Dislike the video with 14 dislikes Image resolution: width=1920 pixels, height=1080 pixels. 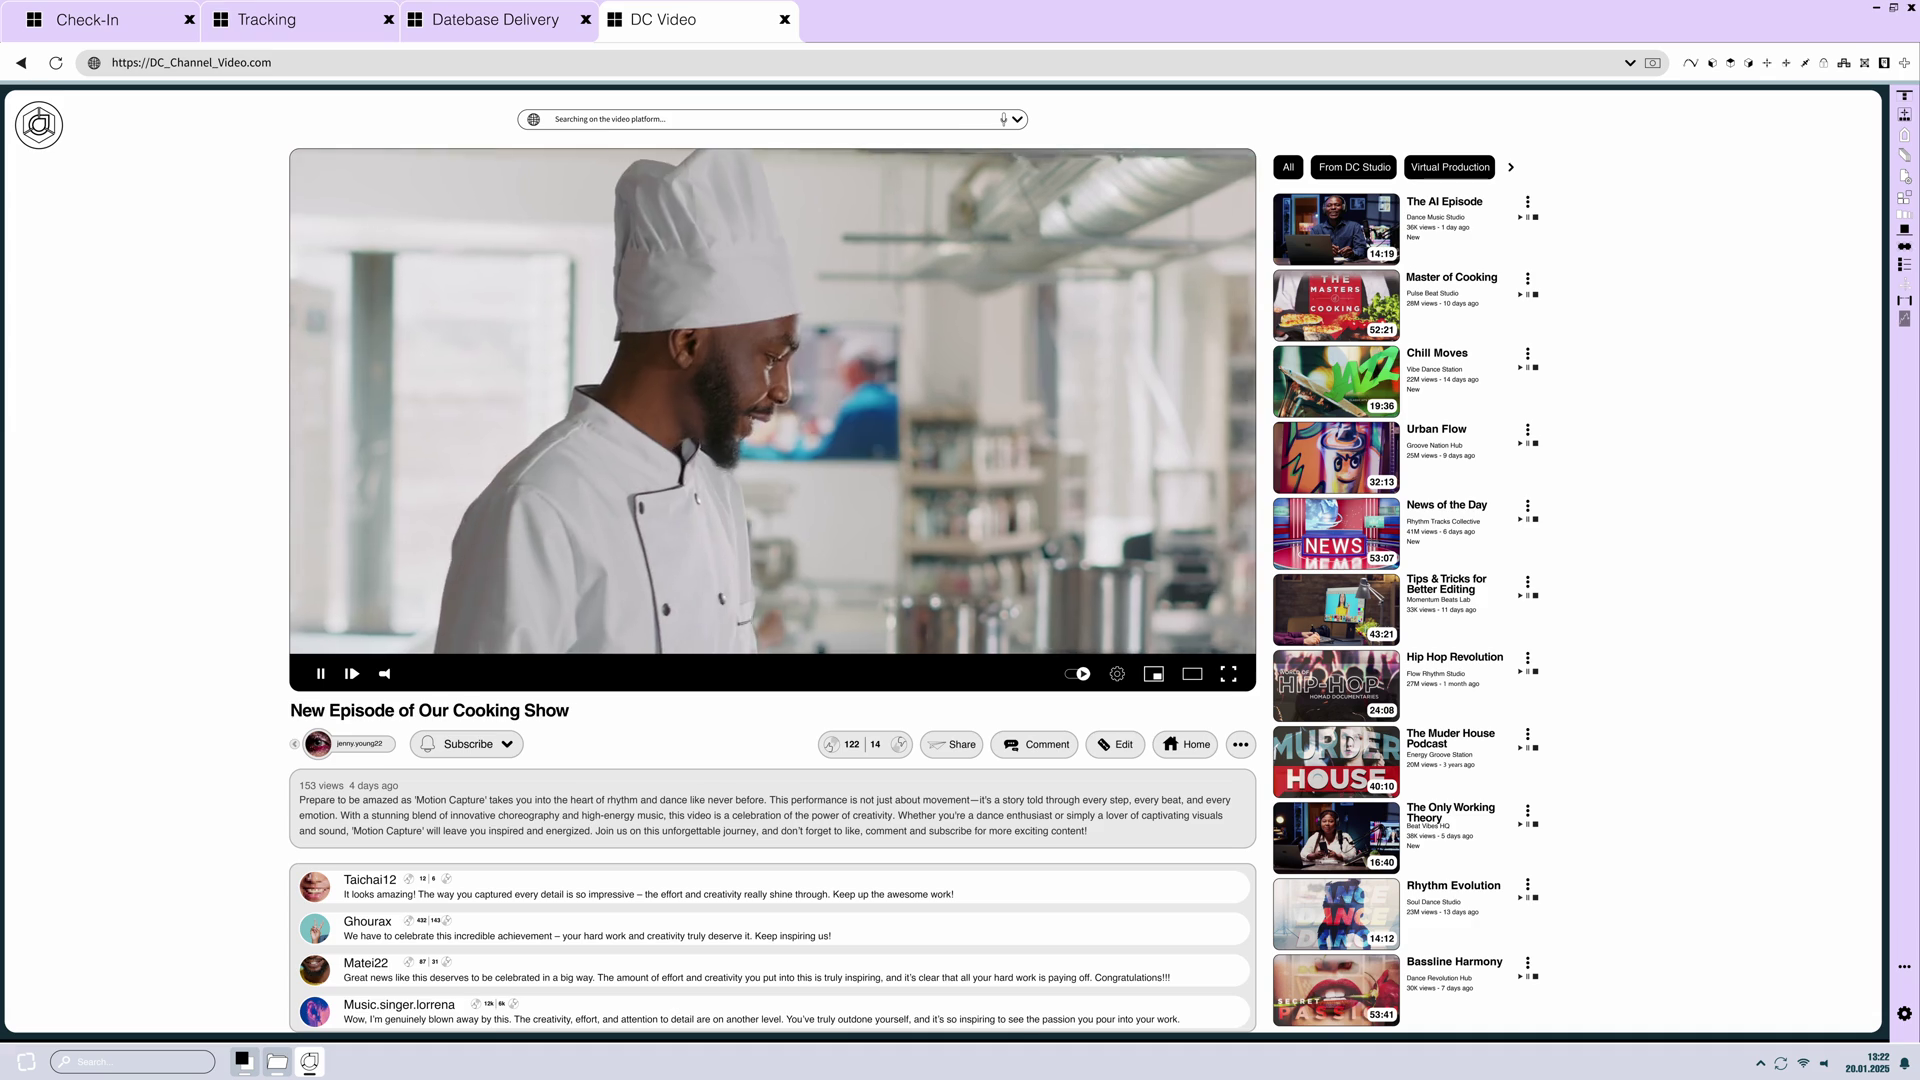[x=898, y=744]
